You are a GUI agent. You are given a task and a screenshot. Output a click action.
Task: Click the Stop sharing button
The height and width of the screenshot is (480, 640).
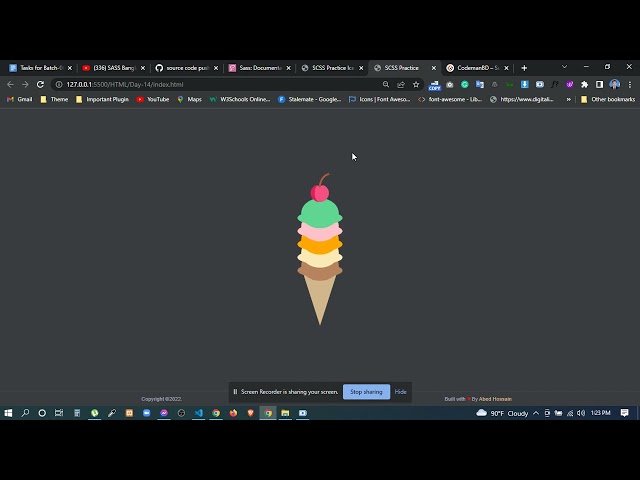click(x=366, y=392)
